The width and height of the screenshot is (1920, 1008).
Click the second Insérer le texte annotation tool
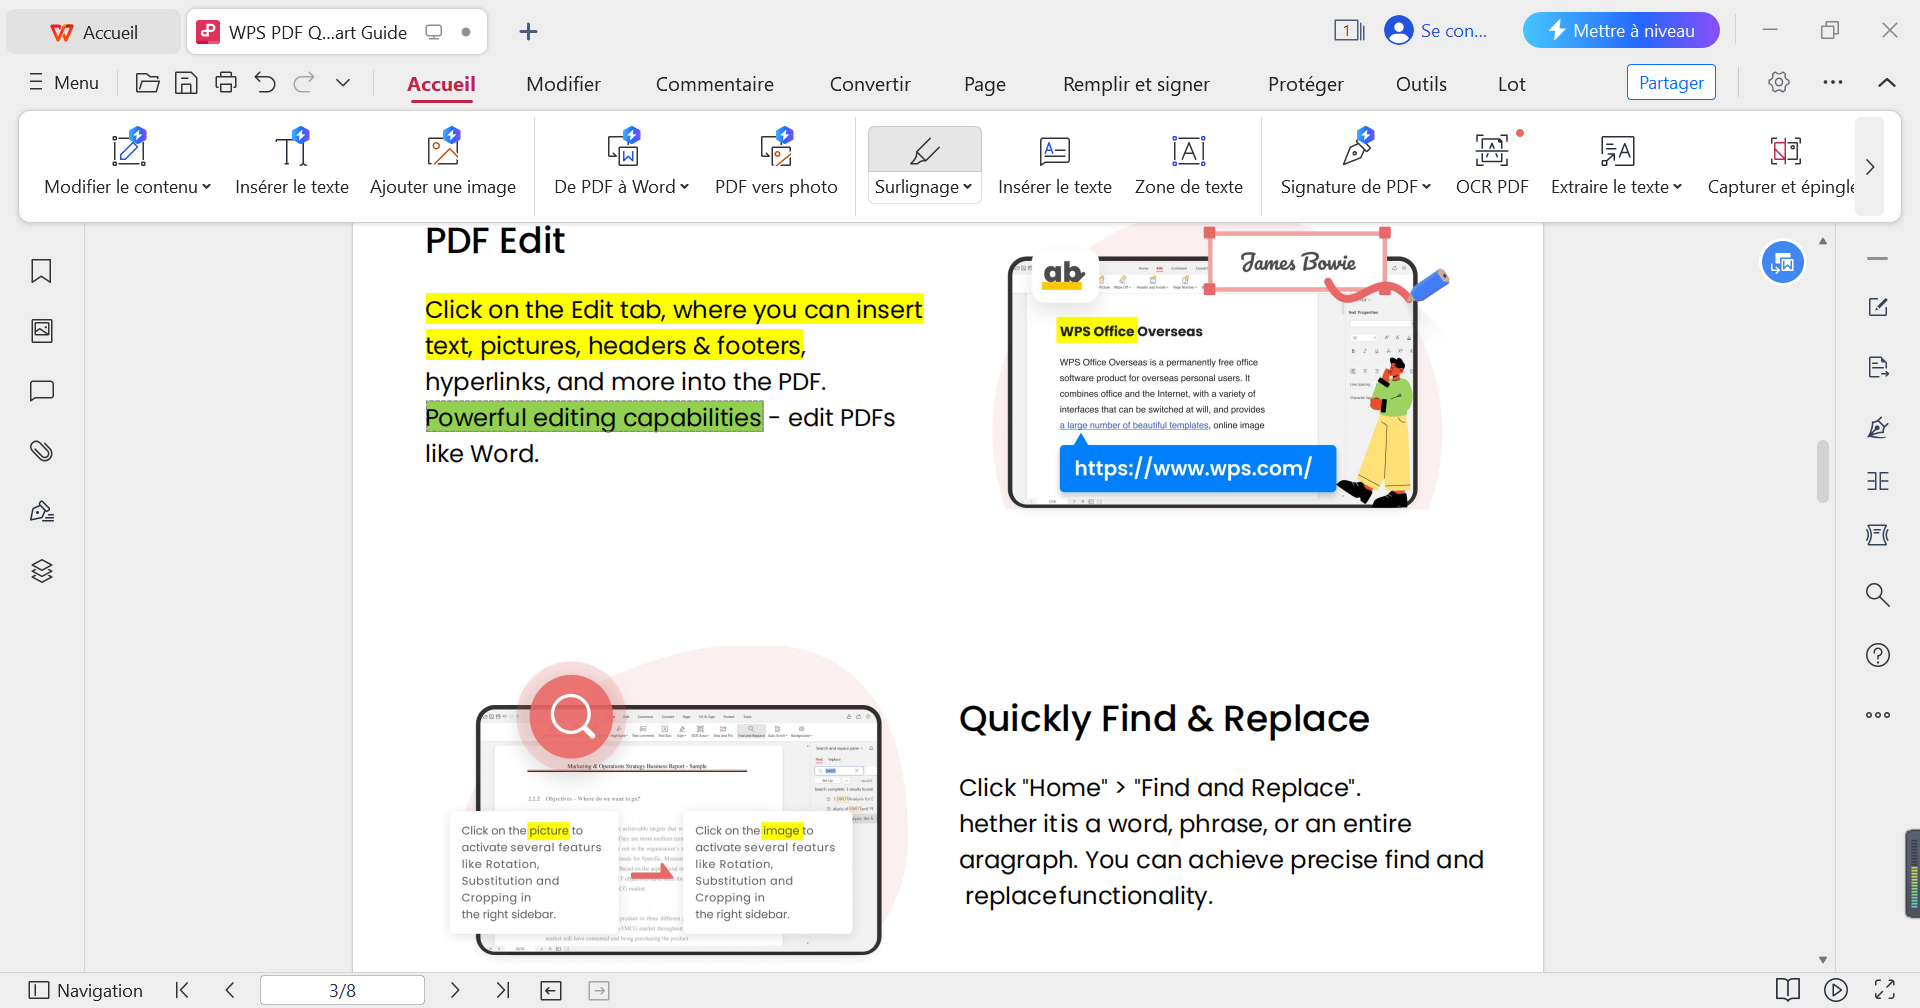point(1055,163)
